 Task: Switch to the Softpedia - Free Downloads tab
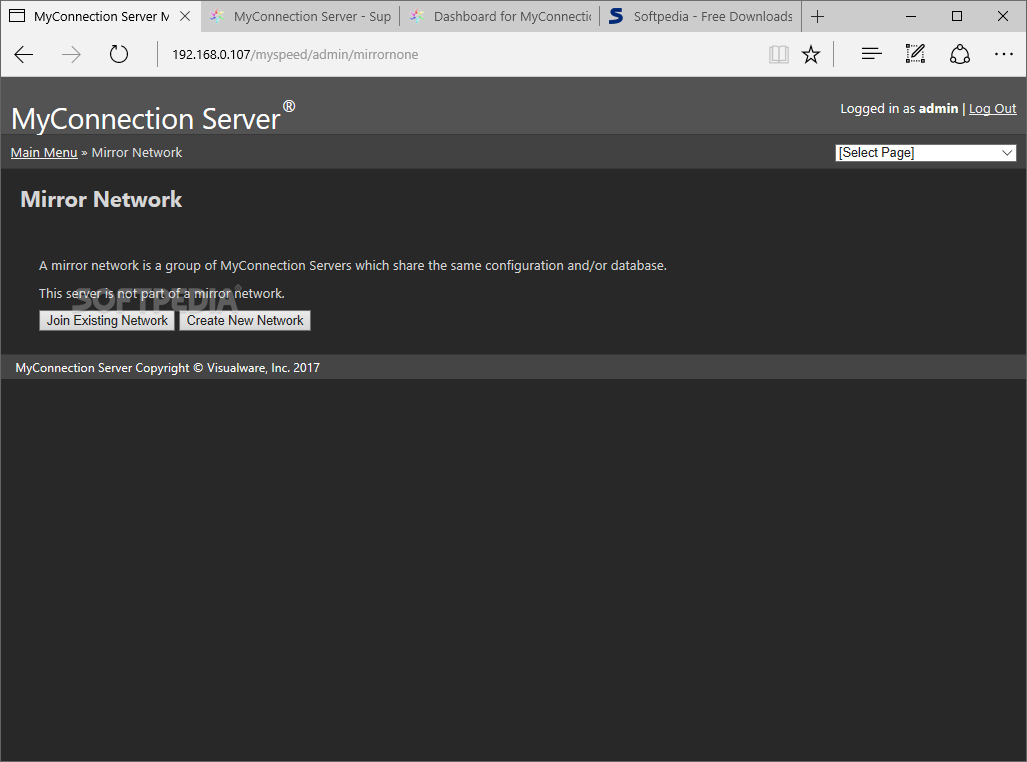pos(700,16)
